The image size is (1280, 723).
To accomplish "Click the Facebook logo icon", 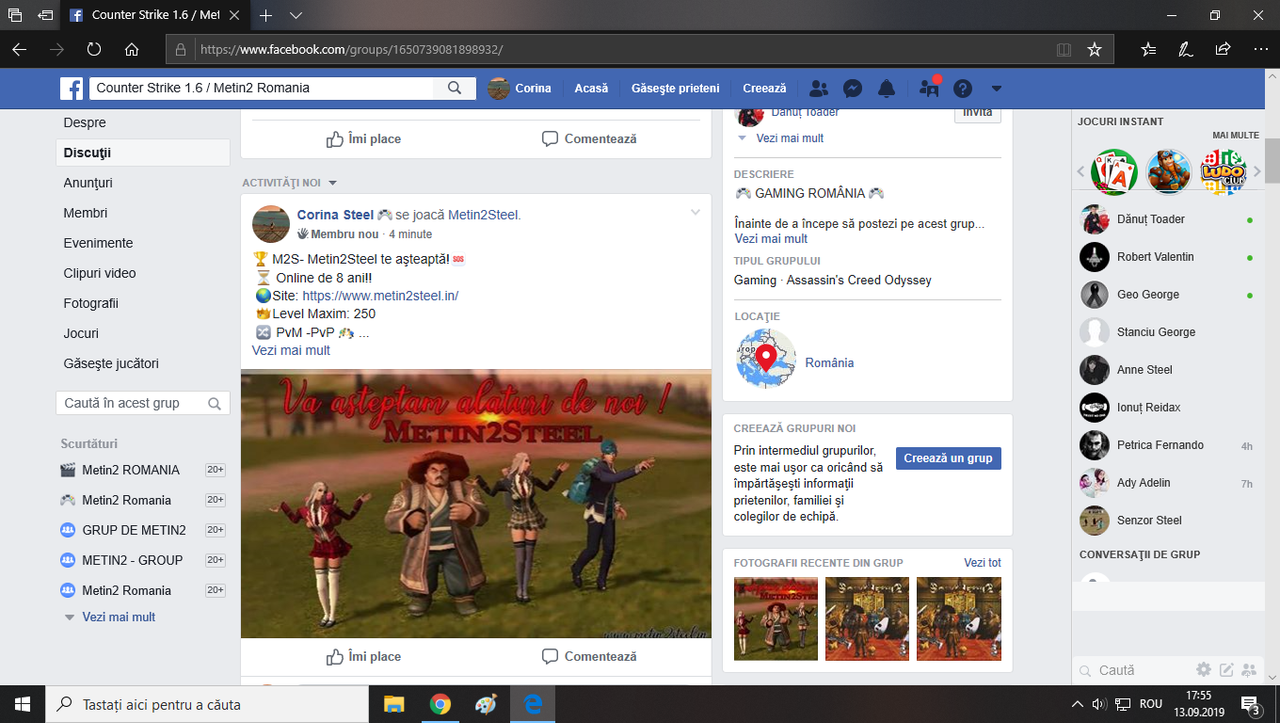I will tap(71, 88).
